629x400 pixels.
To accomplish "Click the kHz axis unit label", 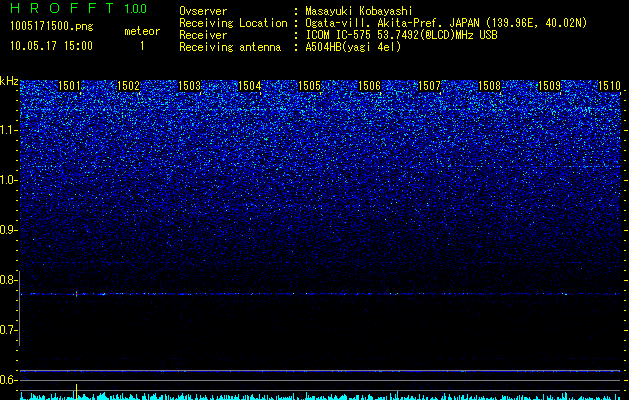I will (x=9, y=81).
